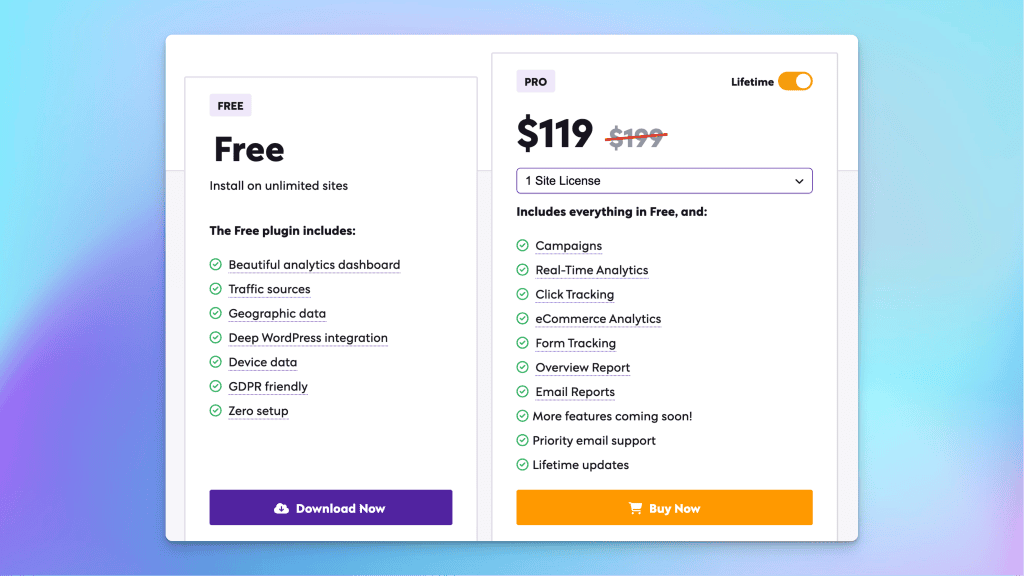This screenshot has width=1024, height=576.
Task: Click checkmark beside Priority email support
Action: pyautogui.click(x=522, y=440)
